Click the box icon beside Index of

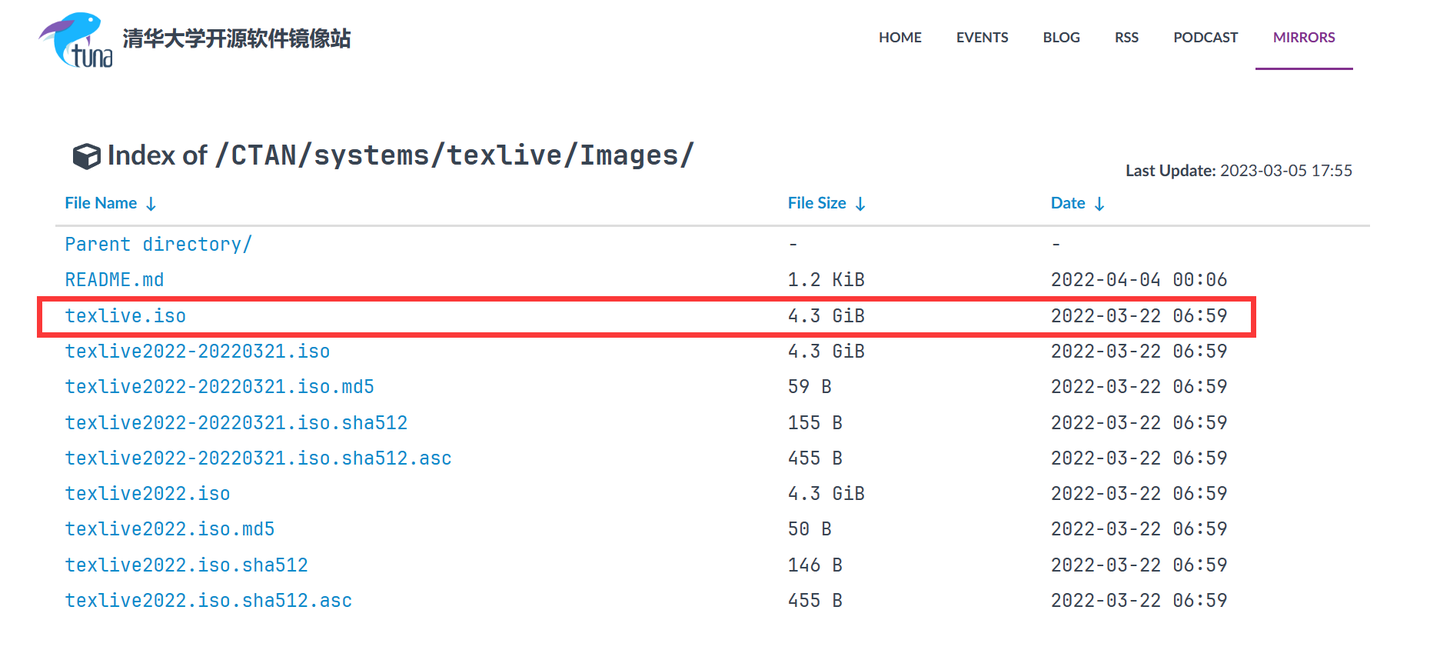[x=86, y=157]
